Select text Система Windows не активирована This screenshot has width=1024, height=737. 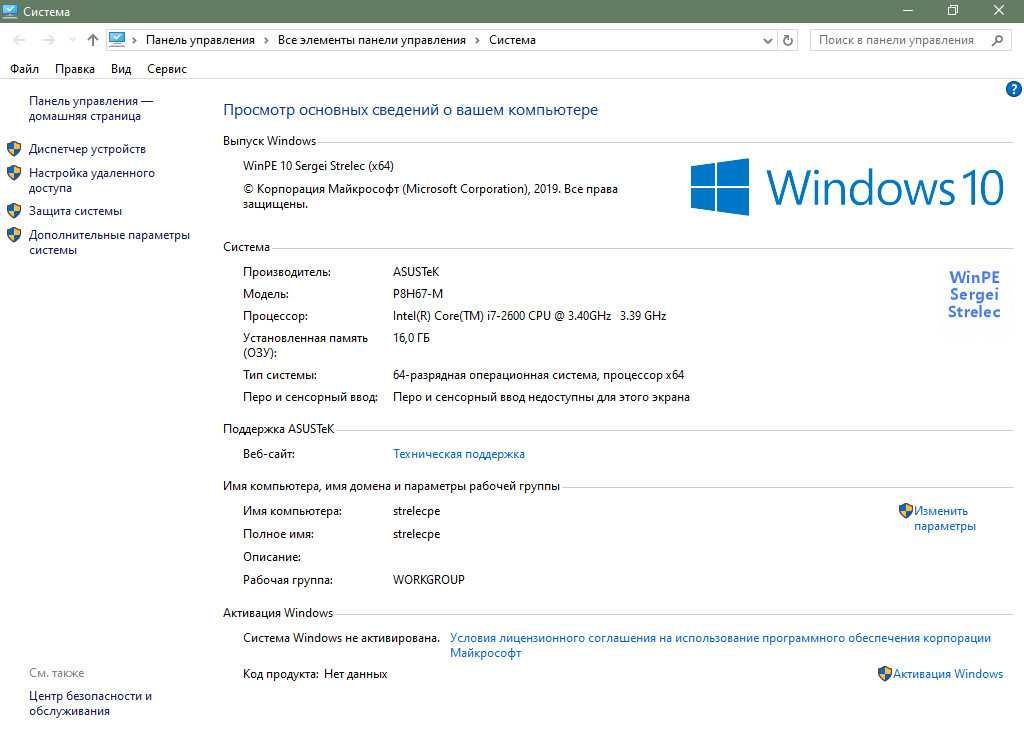342,638
